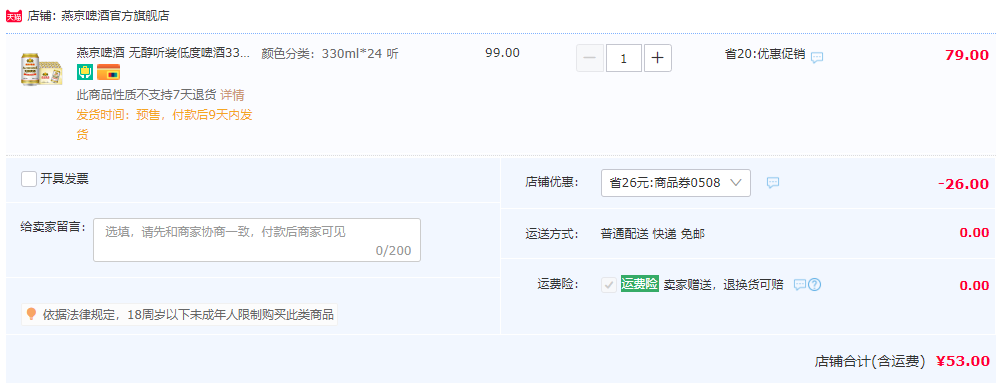Click the 省20:优惠促销 promotion text
This screenshot has width=998, height=383.
coord(764,54)
